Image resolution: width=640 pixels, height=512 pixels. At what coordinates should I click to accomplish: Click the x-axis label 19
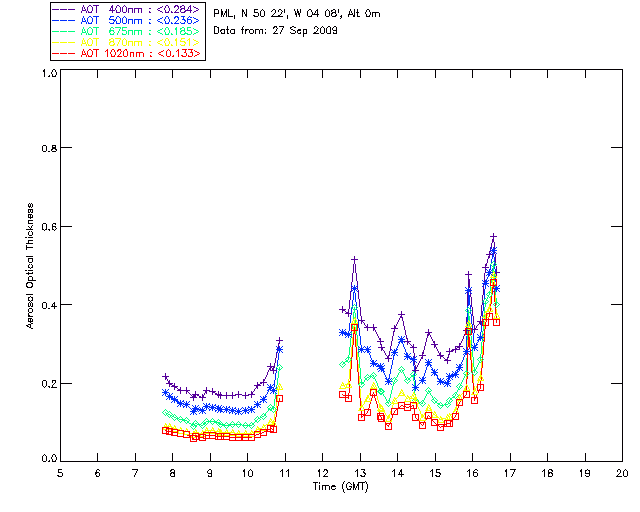coord(585,473)
